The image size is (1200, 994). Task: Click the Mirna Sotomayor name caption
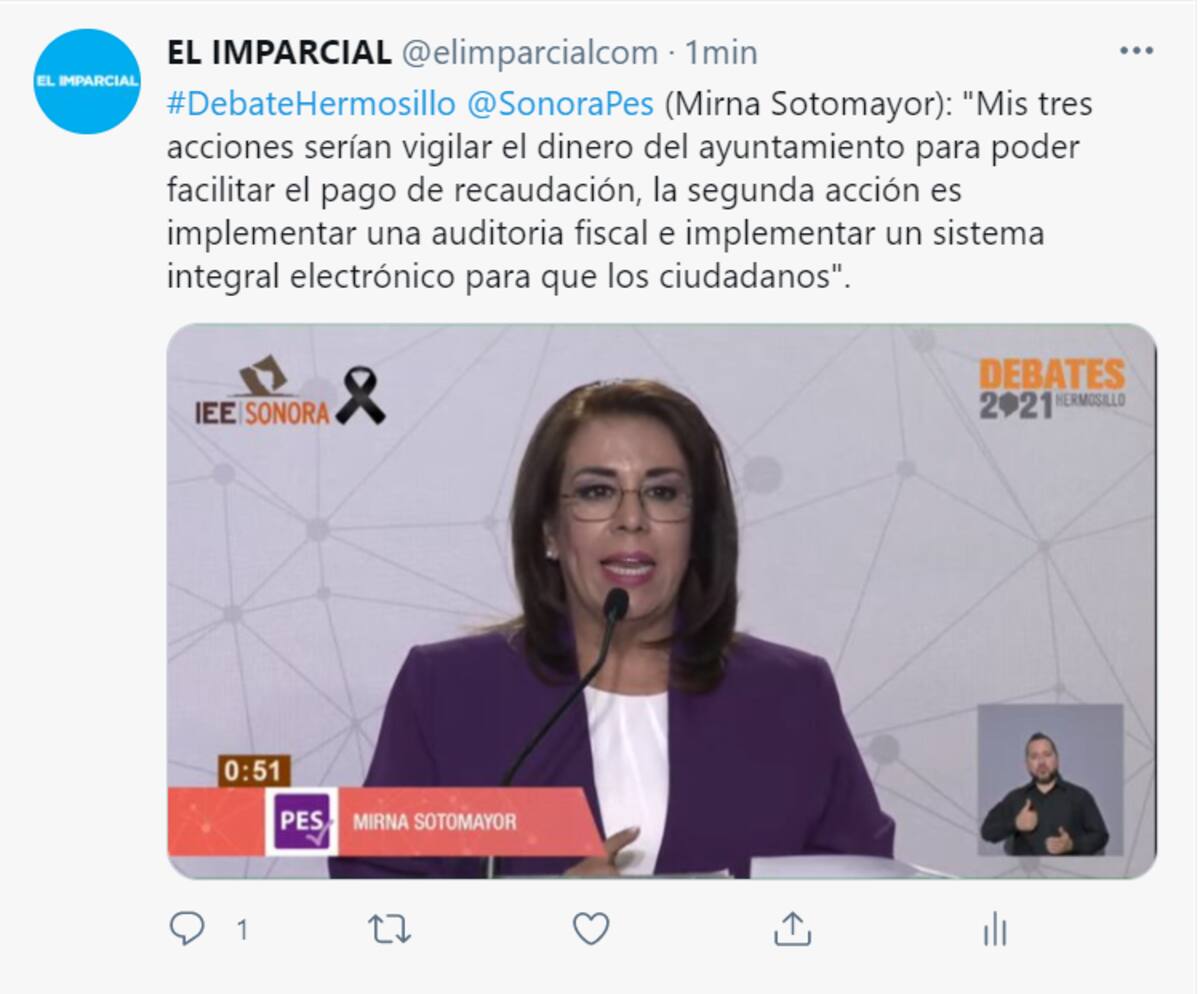coord(435,822)
